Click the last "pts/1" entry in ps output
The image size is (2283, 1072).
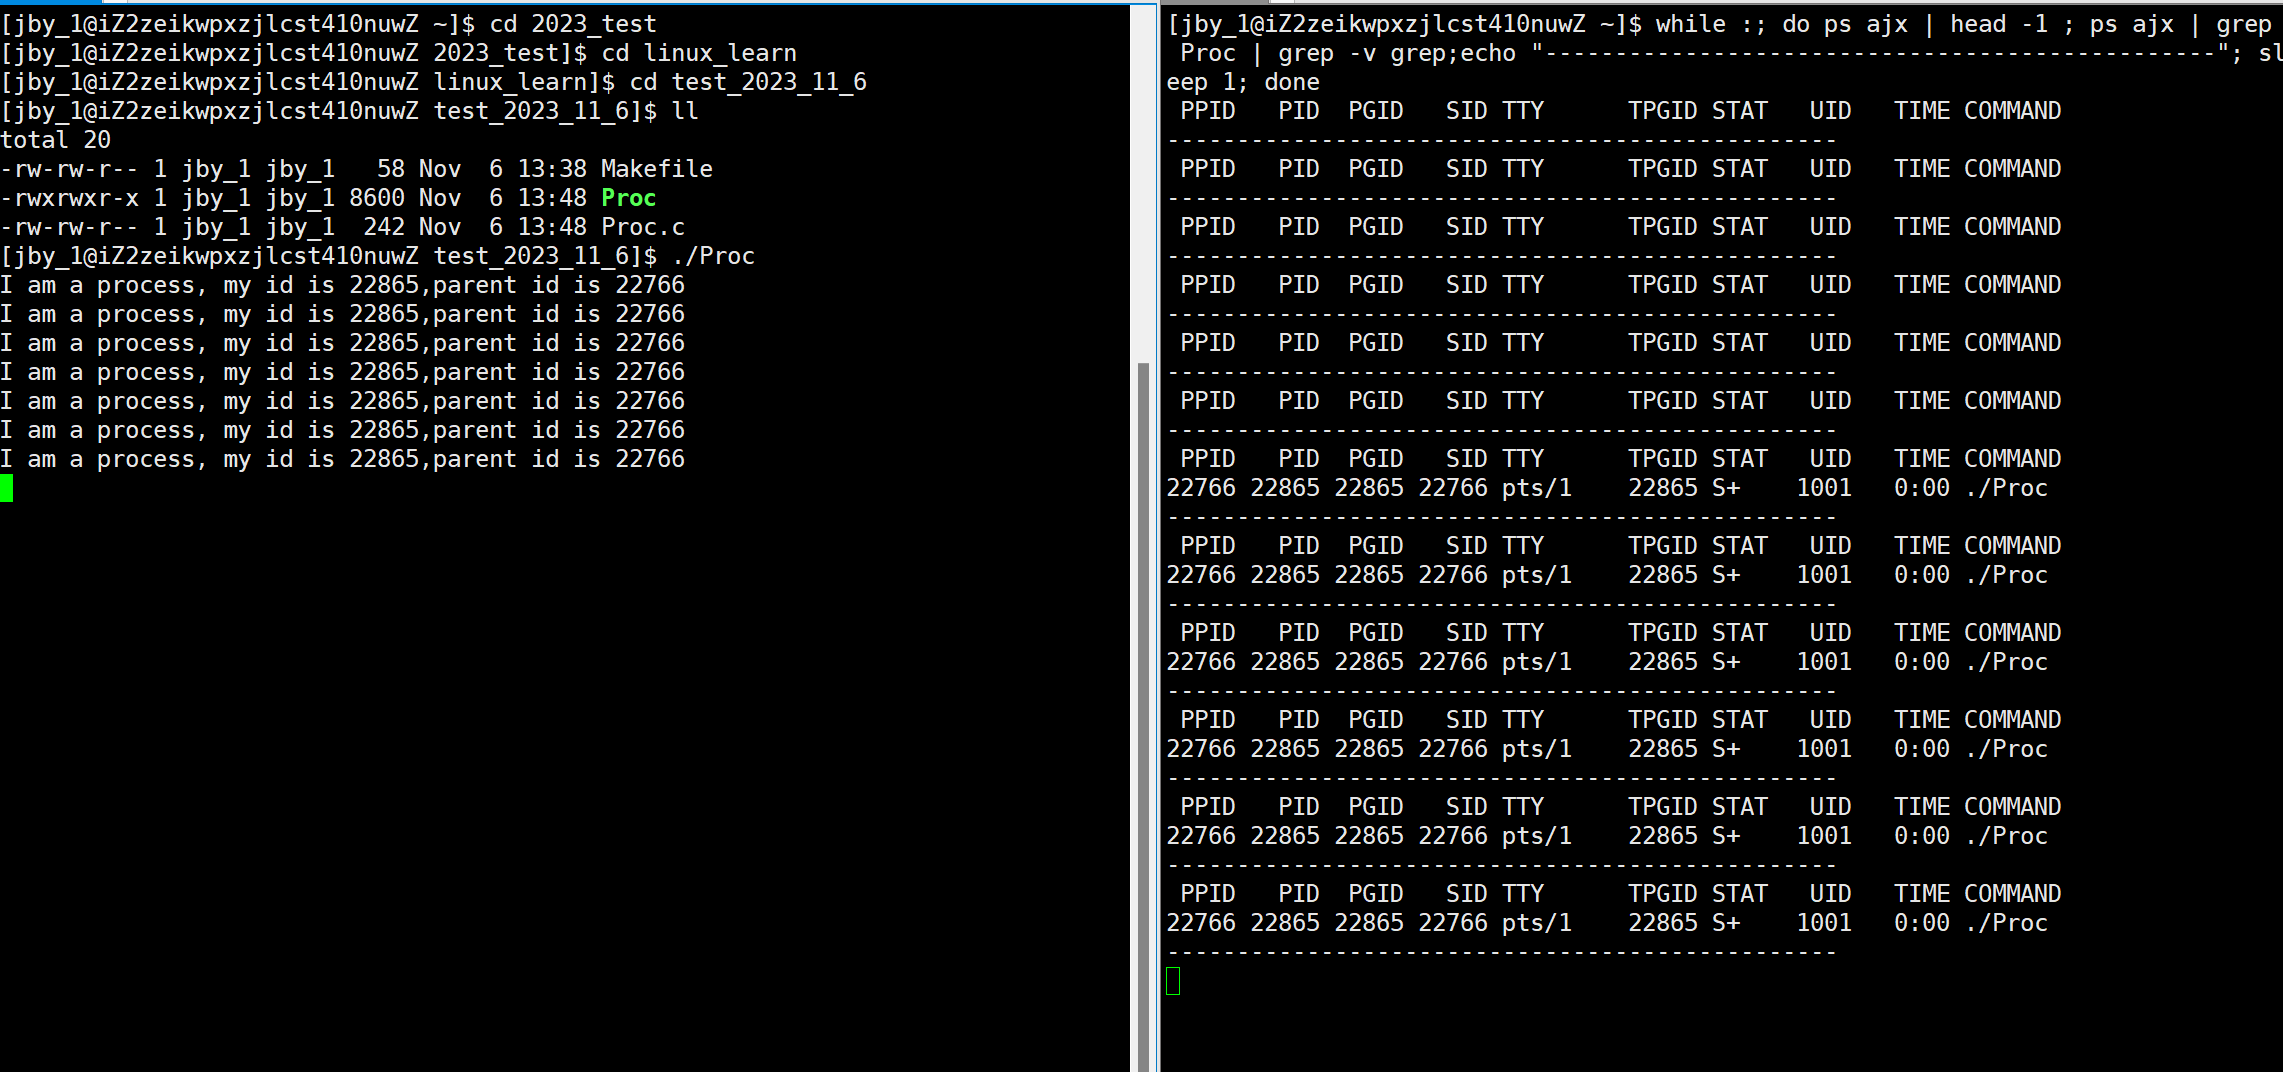click(1537, 923)
